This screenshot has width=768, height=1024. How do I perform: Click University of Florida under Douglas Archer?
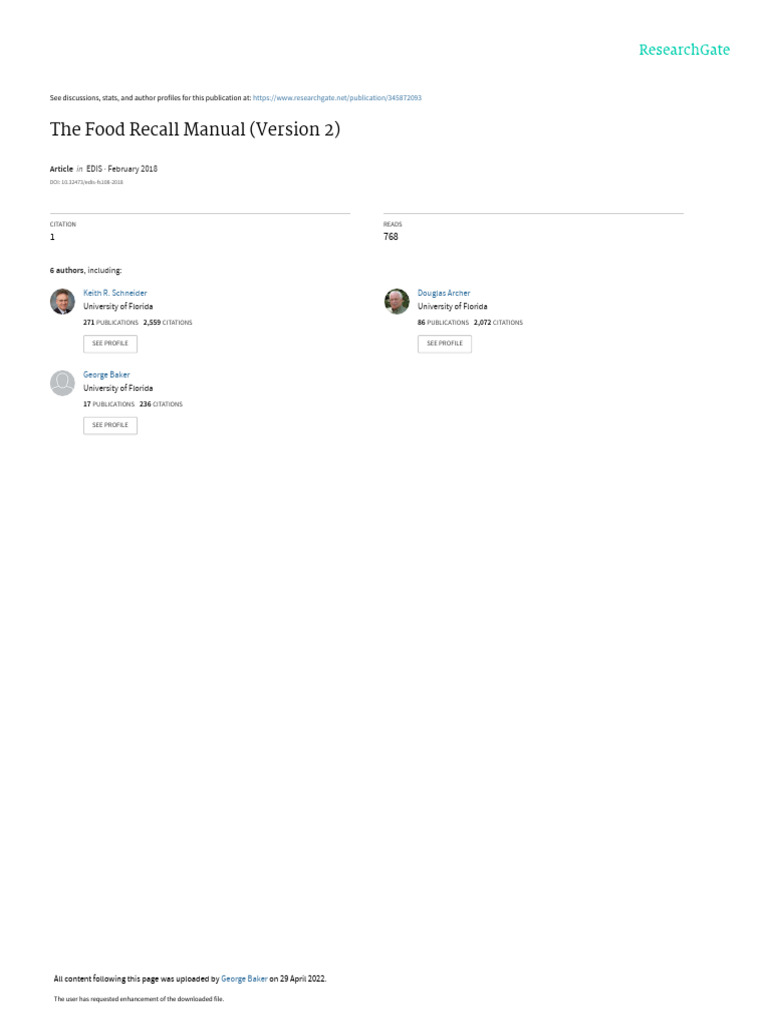[452, 306]
